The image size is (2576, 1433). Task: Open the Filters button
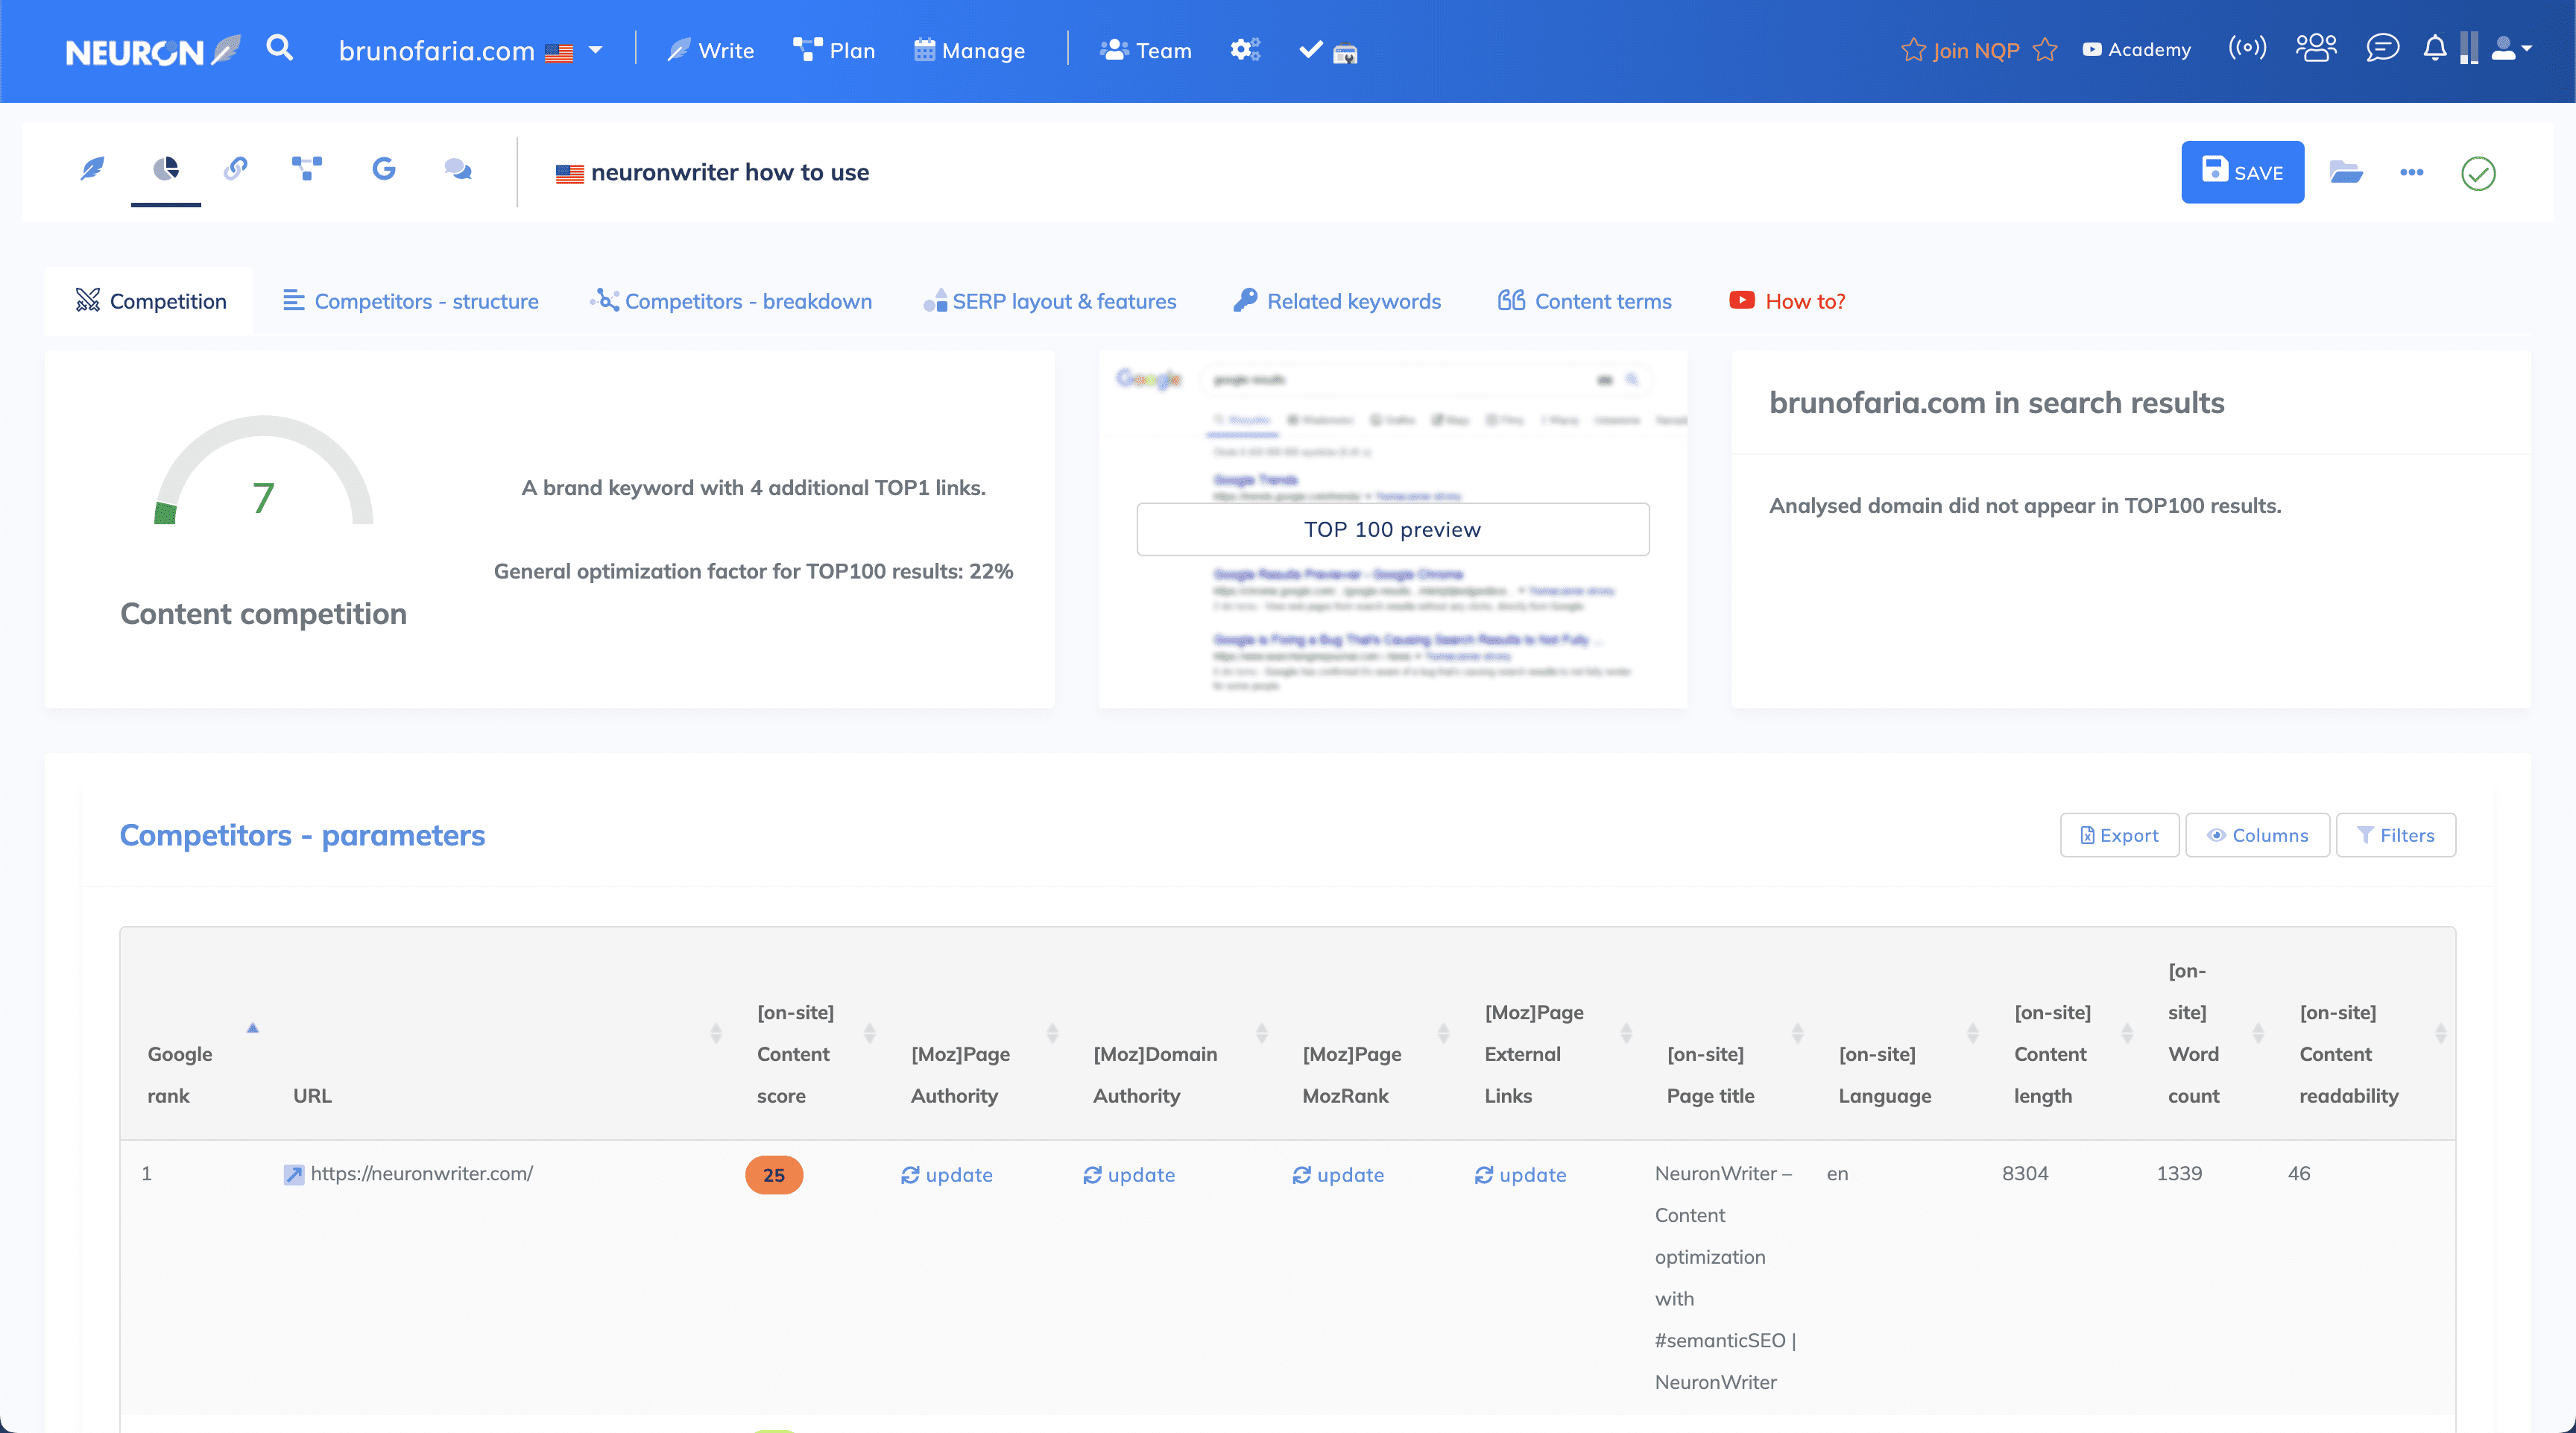[x=2395, y=835]
